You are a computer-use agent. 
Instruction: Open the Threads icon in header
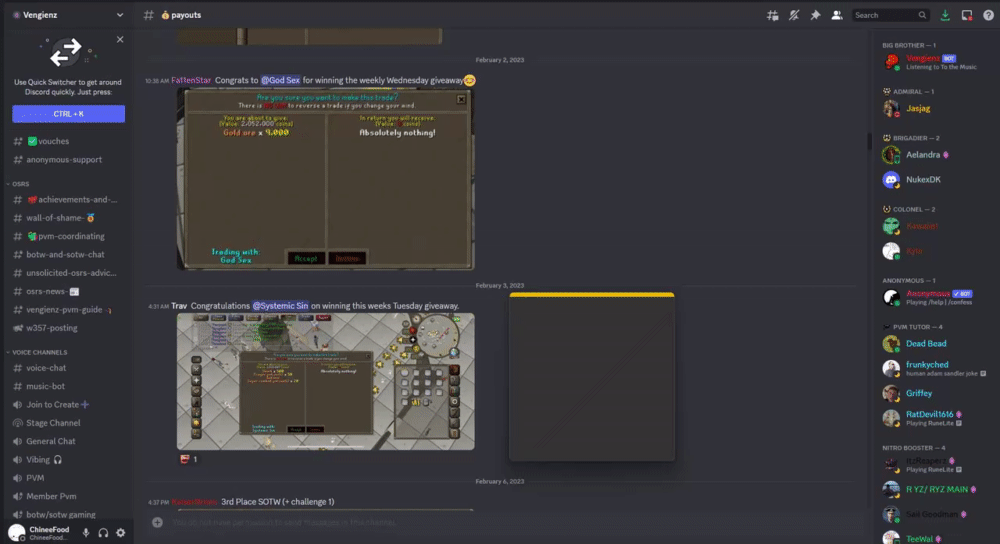(772, 15)
